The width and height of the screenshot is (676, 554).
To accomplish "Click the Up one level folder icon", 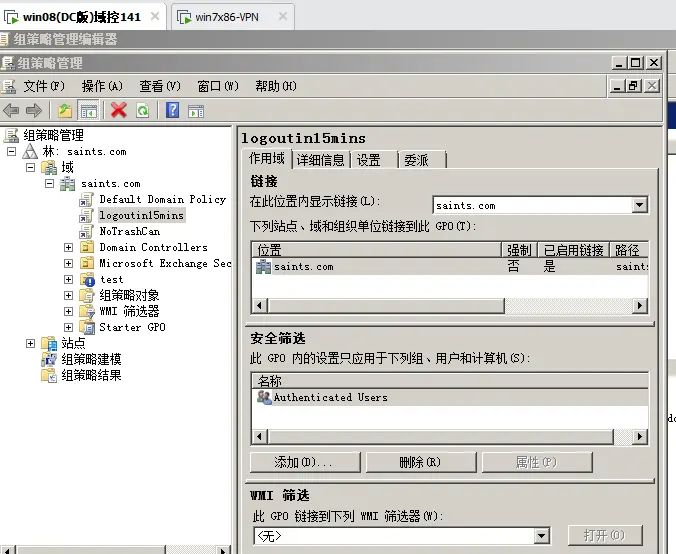I will click(65, 111).
